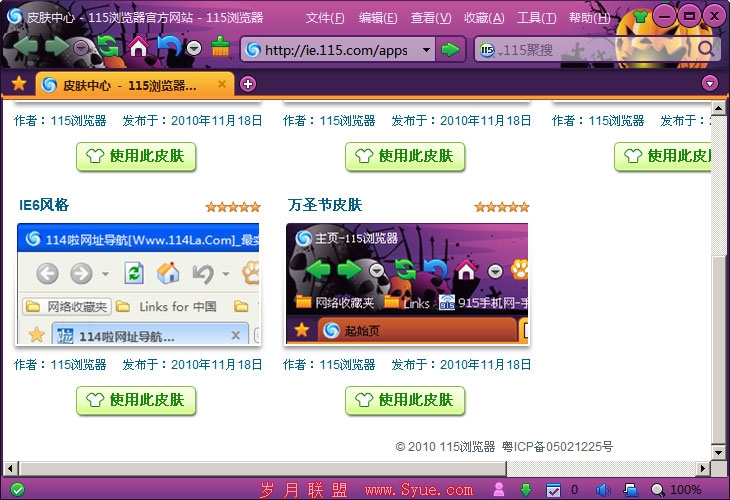Click the vertical scrollbar up arrow
The image size is (730, 500).
coord(718,109)
